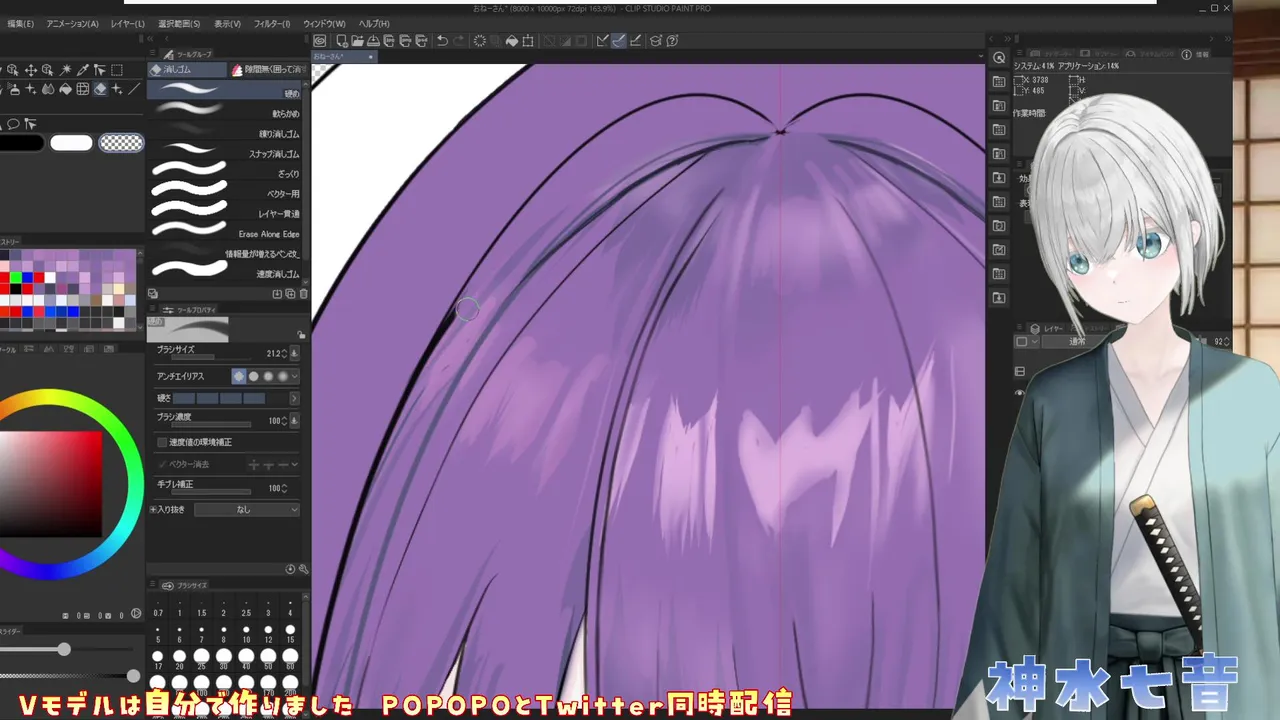
Task: Click the Fill icon in command bar
Action: (512, 41)
